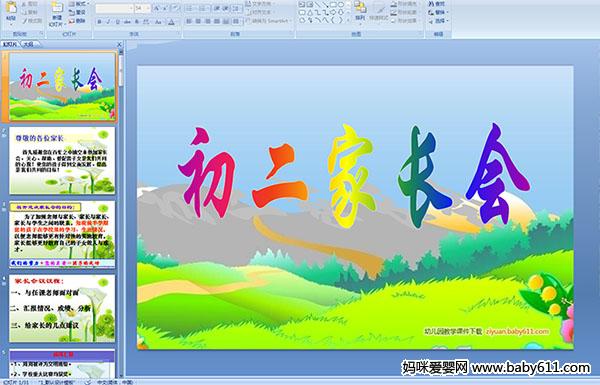Switch to the Slides tab in side pane
This screenshot has height=385, width=600.
click(10, 44)
